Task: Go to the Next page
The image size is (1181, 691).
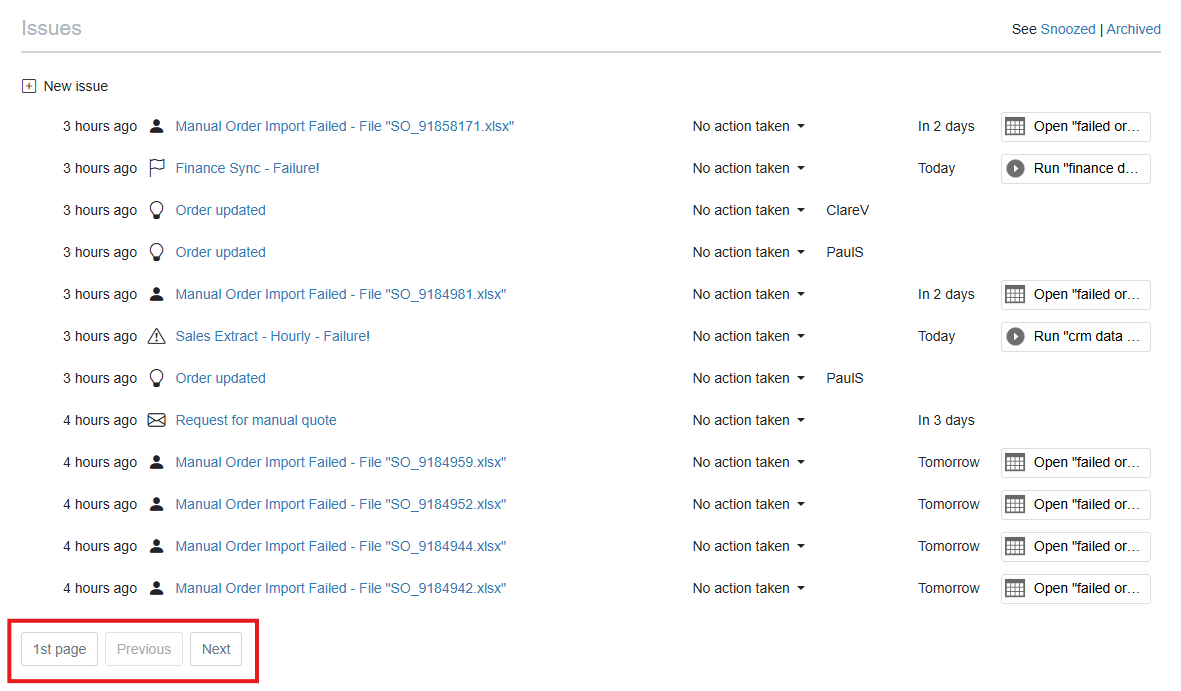Action: point(216,649)
